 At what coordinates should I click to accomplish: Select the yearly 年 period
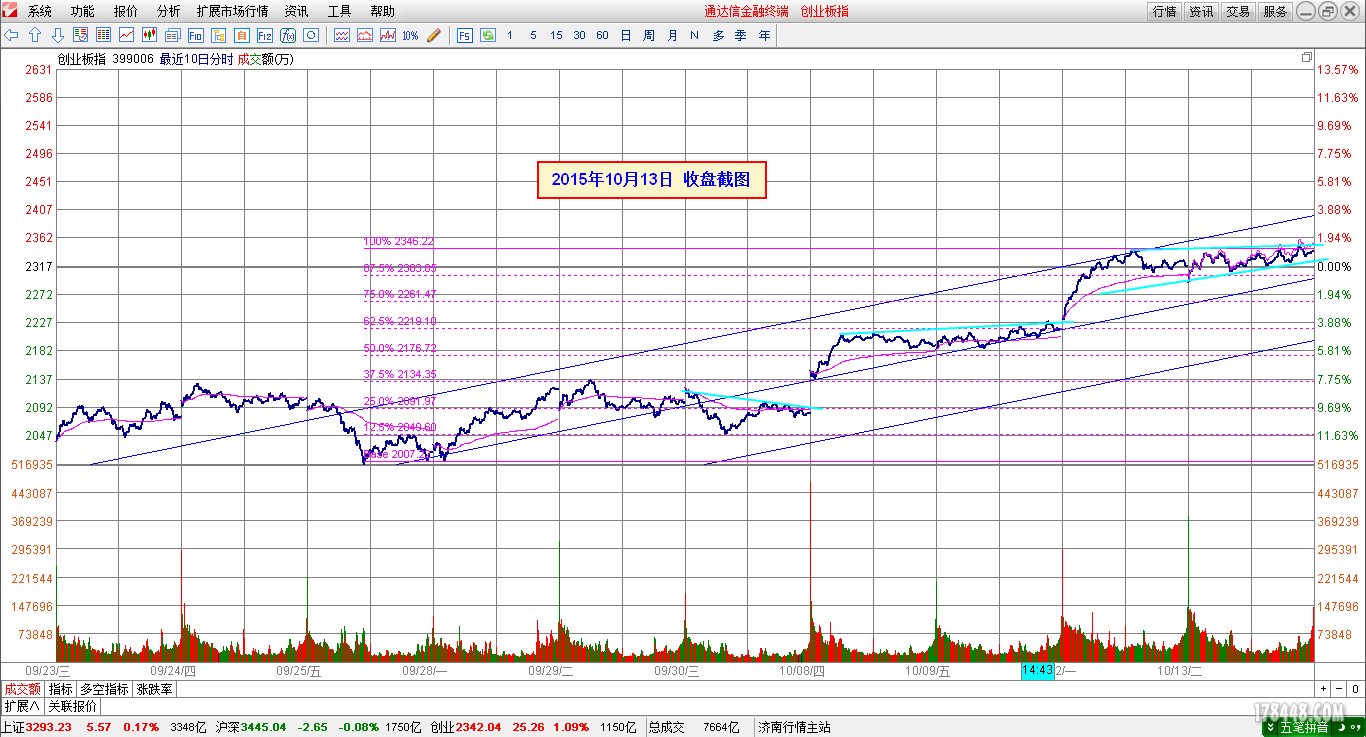[765, 35]
